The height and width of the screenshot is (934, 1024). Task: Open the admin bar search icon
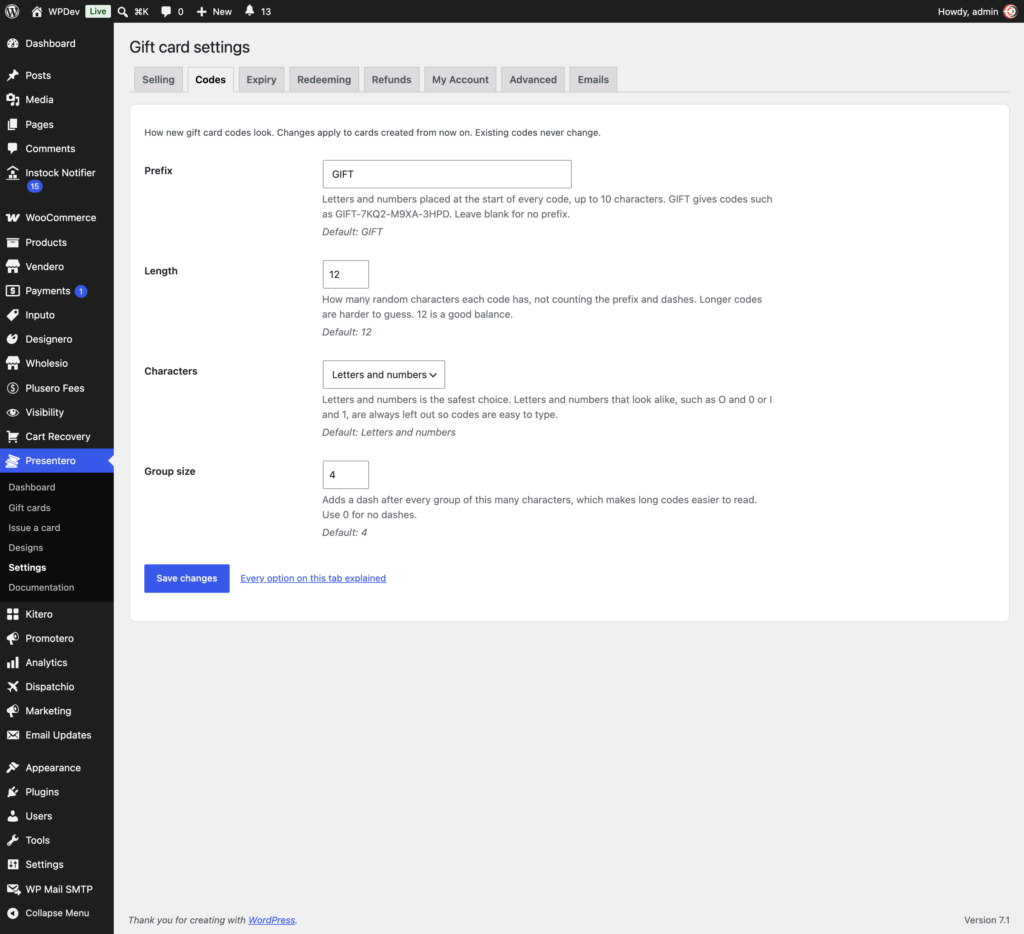point(122,11)
